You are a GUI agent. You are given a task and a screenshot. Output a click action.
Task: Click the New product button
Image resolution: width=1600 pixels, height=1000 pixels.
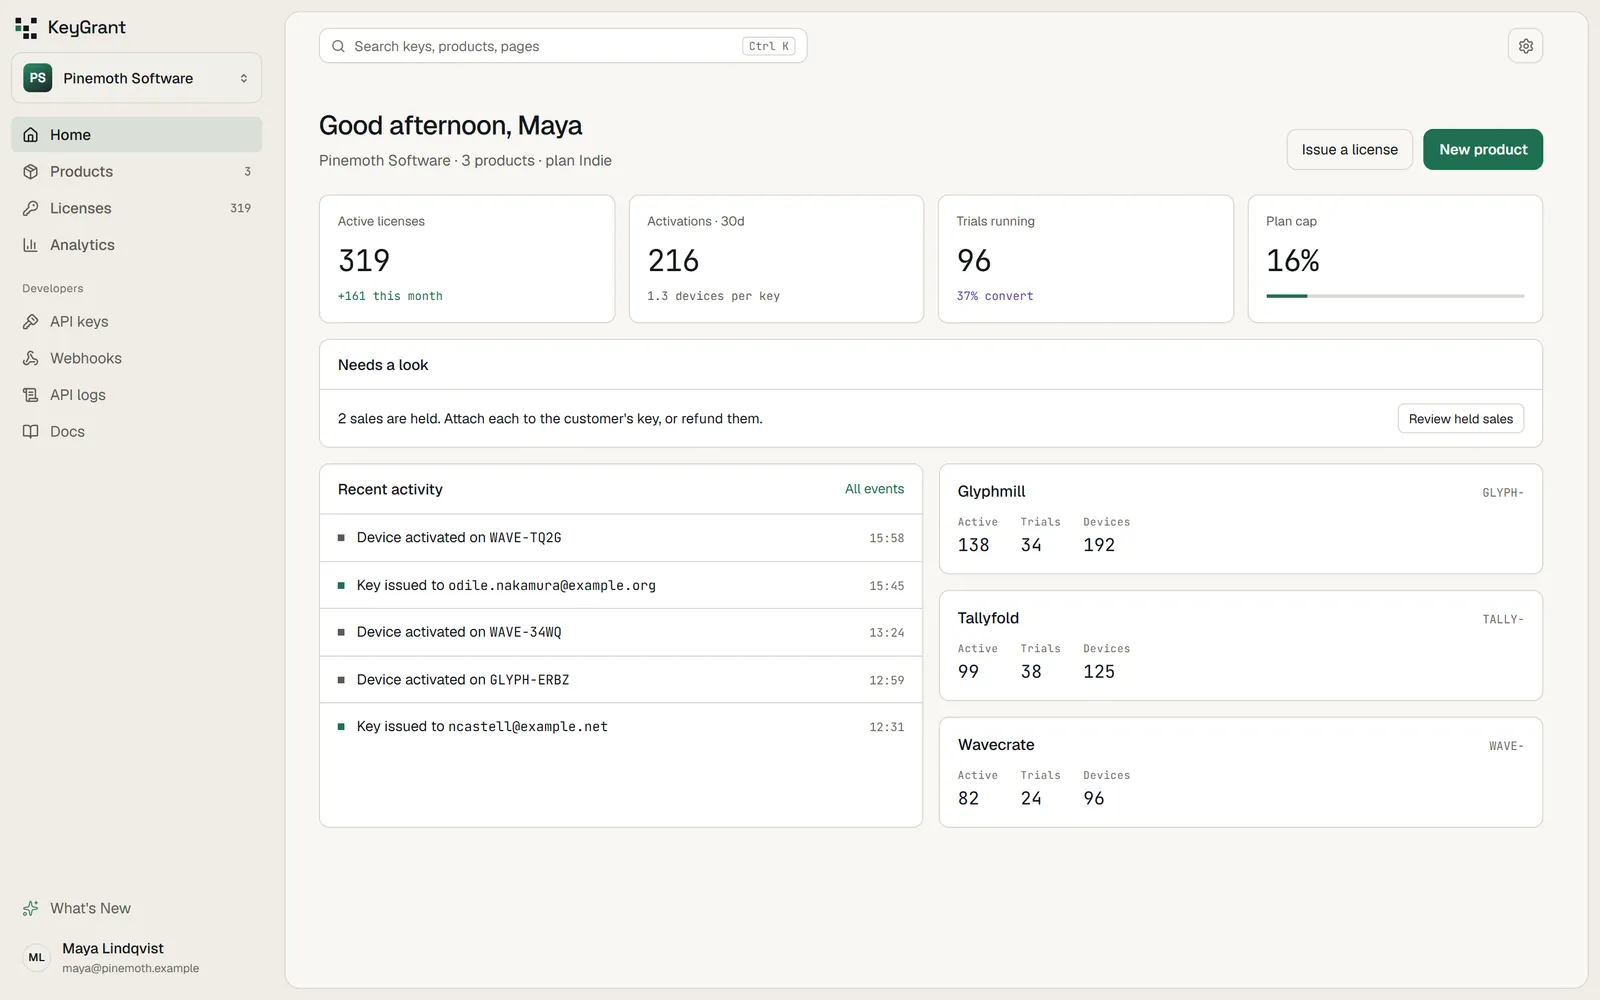1482,149
